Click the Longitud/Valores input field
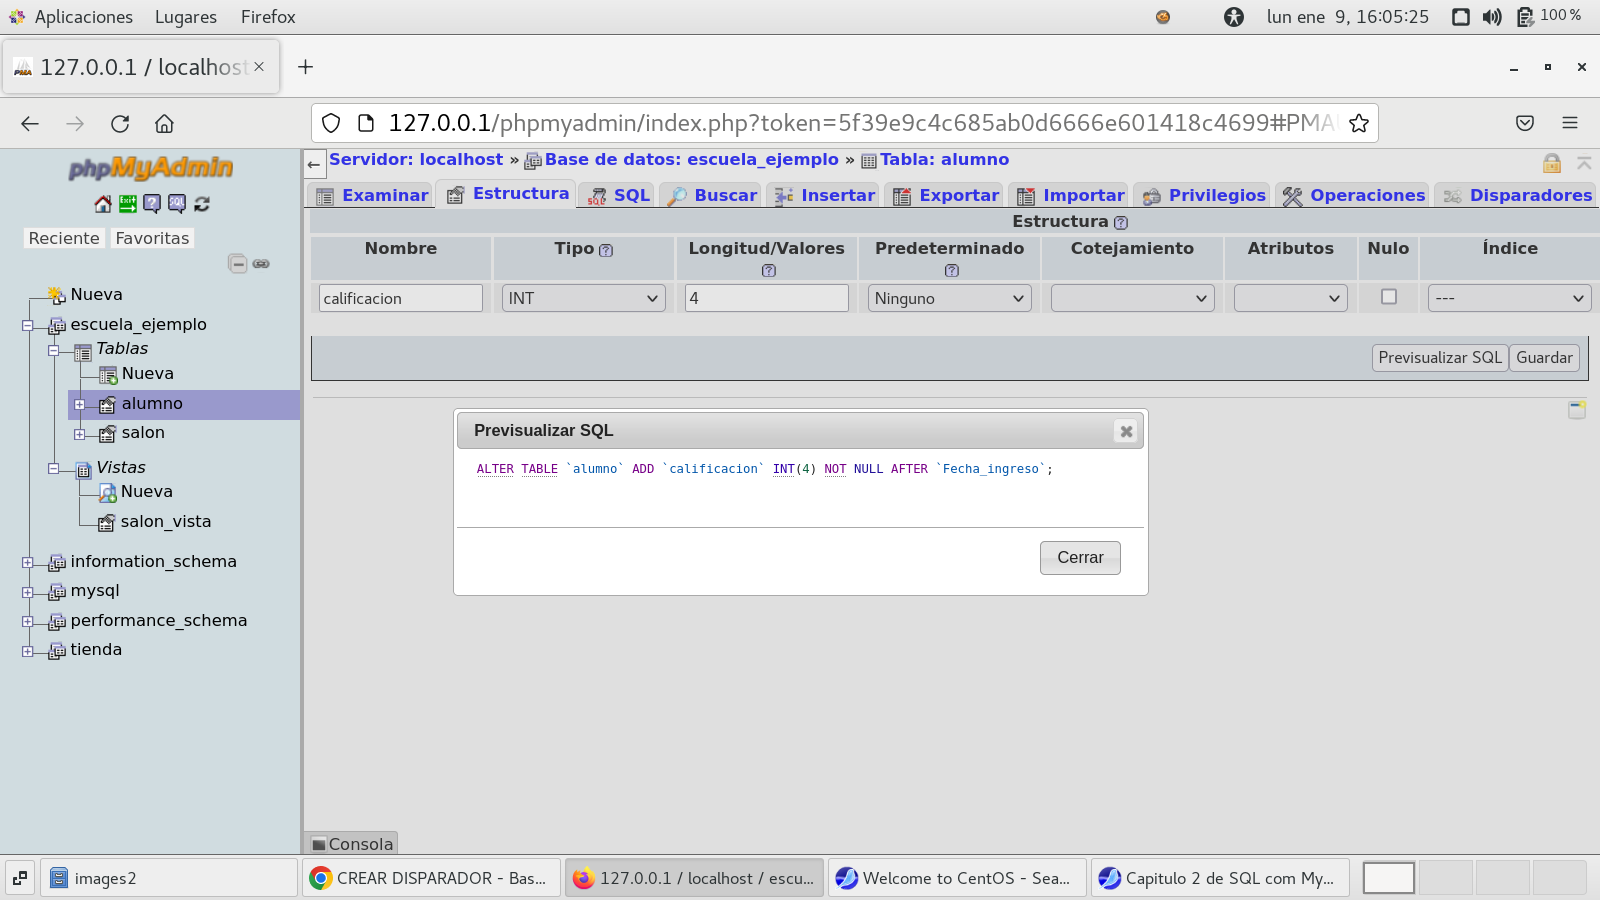The image size is (1600, 900). (x=766, y=298)
